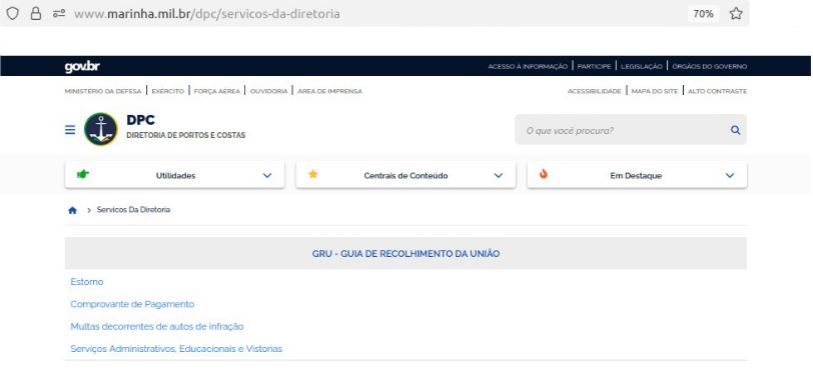Open Acesso à Informação link

[528, 66]
